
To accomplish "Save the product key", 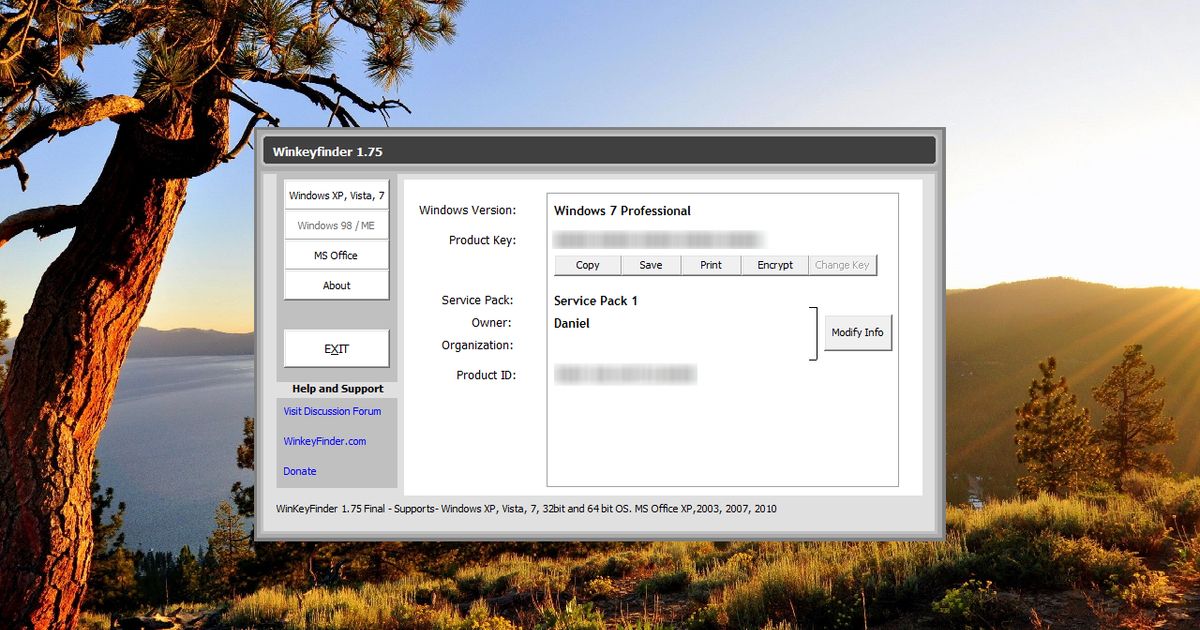I will tap(651, 265).
